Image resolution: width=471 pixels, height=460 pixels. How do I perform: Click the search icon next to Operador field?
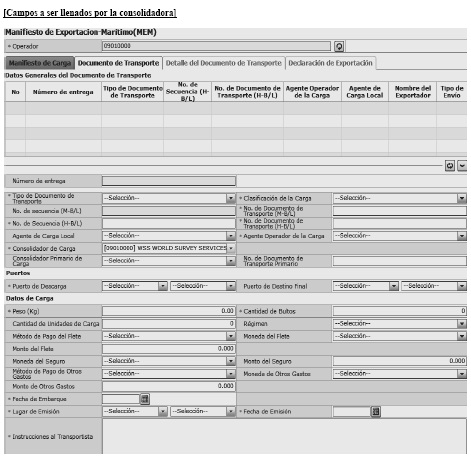[x=339, y=46]
